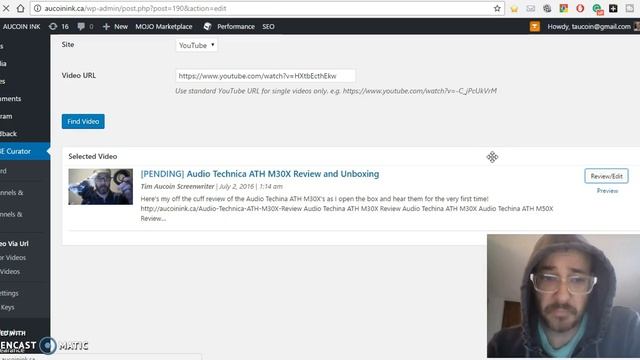This screenshot has width=640, height=360.
Task: Click the Tim Aucoin Screenwriter author text
Action: coord(177,186)
